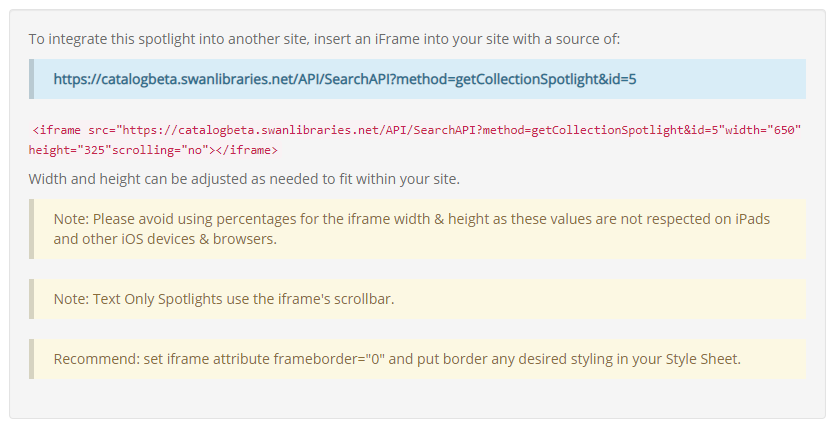Click the 'Width and height can be adjusted' sentence
832x426 pixels.
tap(244, 179)
